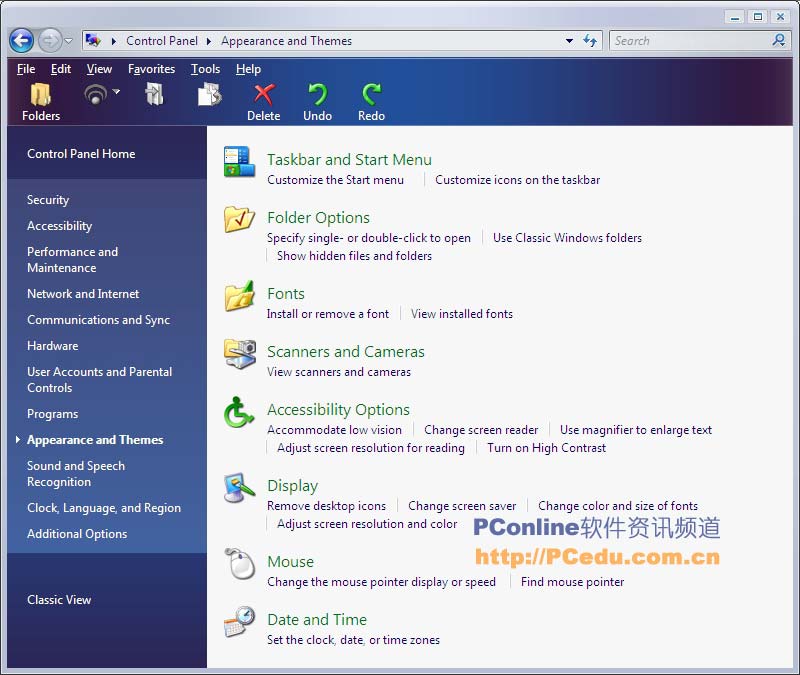Click Appearance and Themes in address bar
This screenshot has height=675, width=800.
(286, 41)
